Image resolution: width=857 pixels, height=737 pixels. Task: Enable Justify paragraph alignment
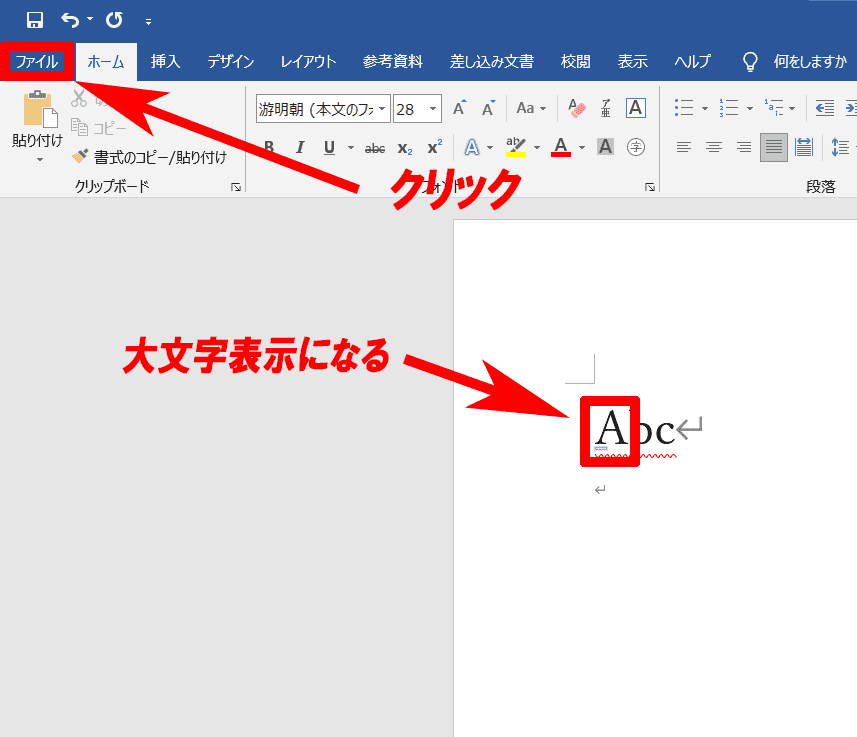pyautogui.click(x=773, y=147)
